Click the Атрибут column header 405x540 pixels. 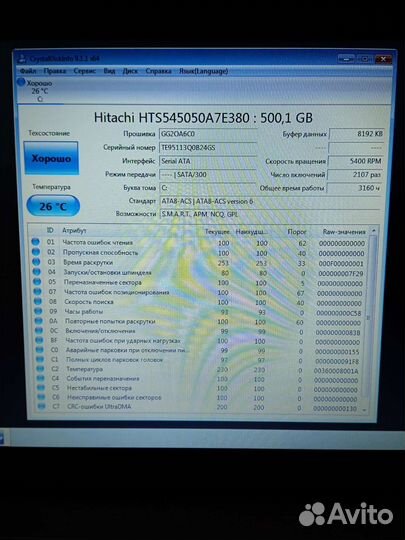pos(74,230)
